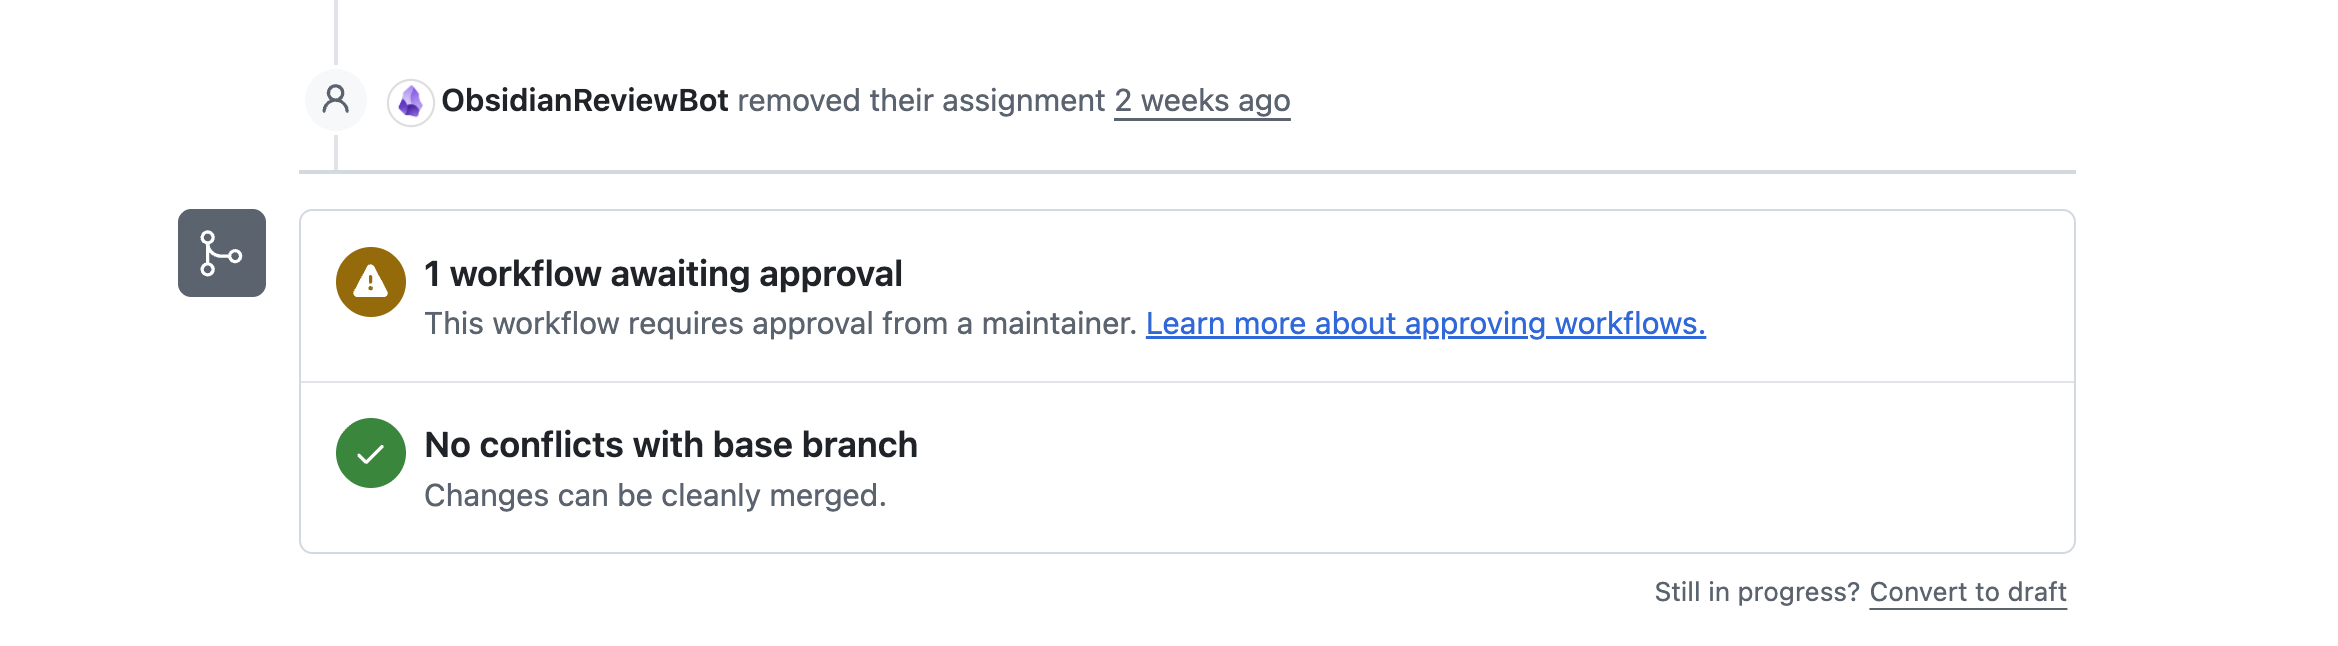2338x646 pixels.
Task: Click the "Still in progress?" label
Action: (1756, 592)
